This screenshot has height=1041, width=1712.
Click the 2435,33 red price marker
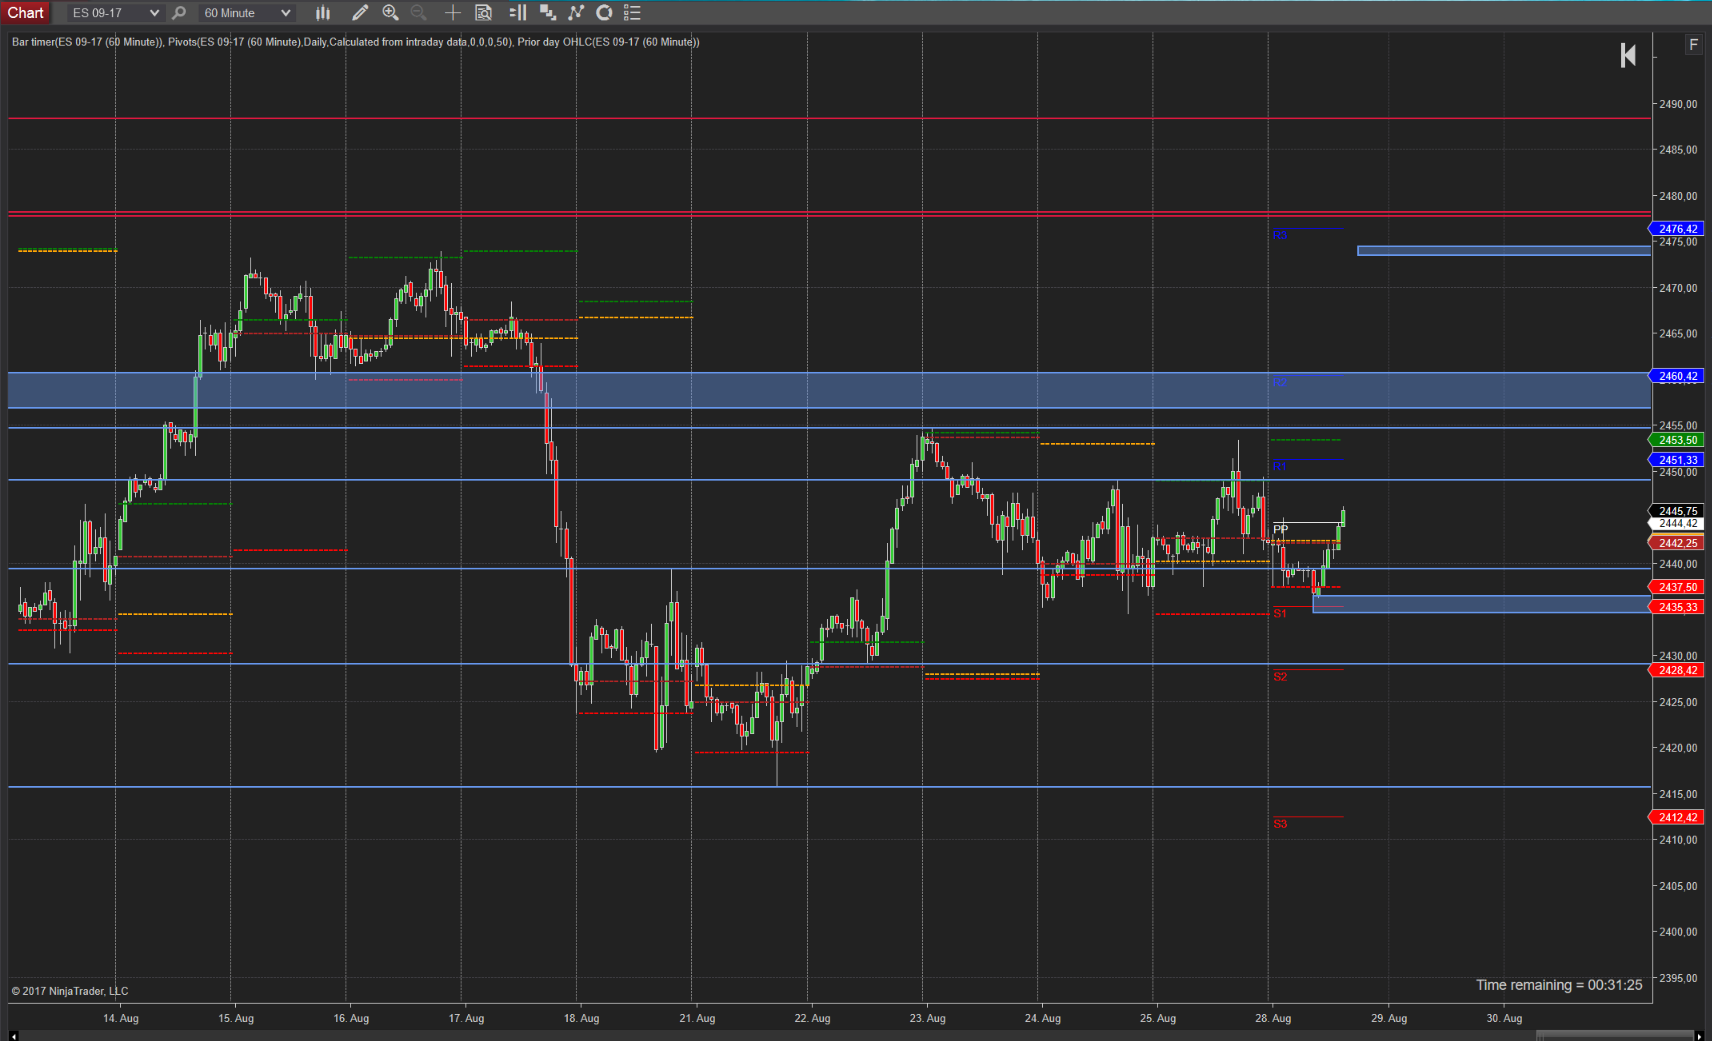(x=1676, y=607)
